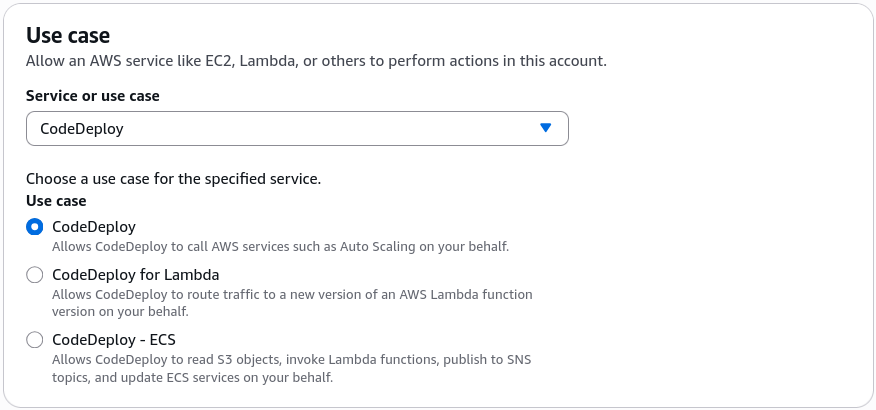Click version on your behalf description line

(x=120, y=312)
